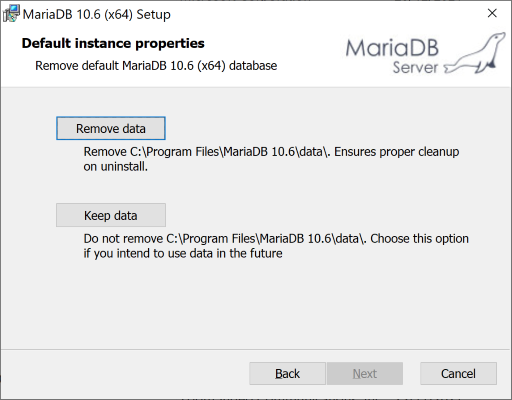Screen dimensions: 512x400
Task: Close the setup window with the X
Action: click(492, 13)
